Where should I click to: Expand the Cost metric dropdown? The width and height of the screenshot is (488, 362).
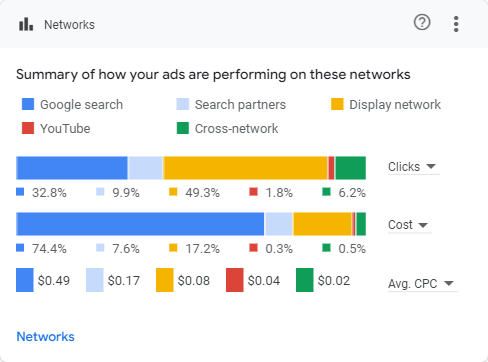[409, 225]
